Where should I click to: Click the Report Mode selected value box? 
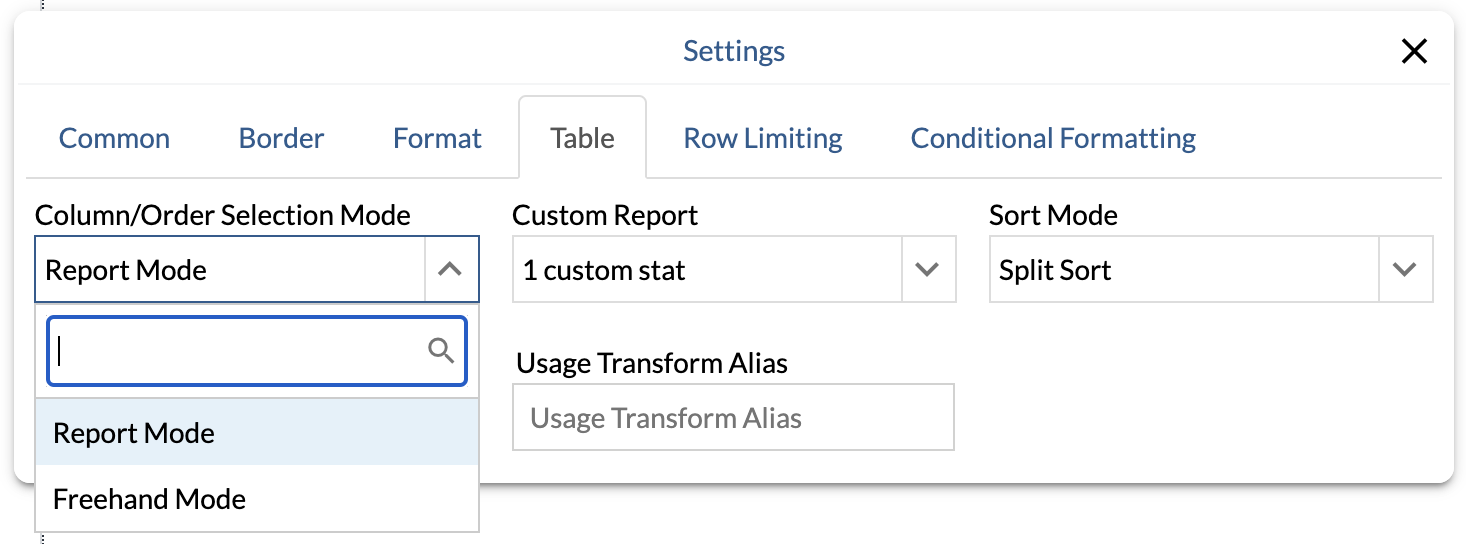click(x=230, y=270)
